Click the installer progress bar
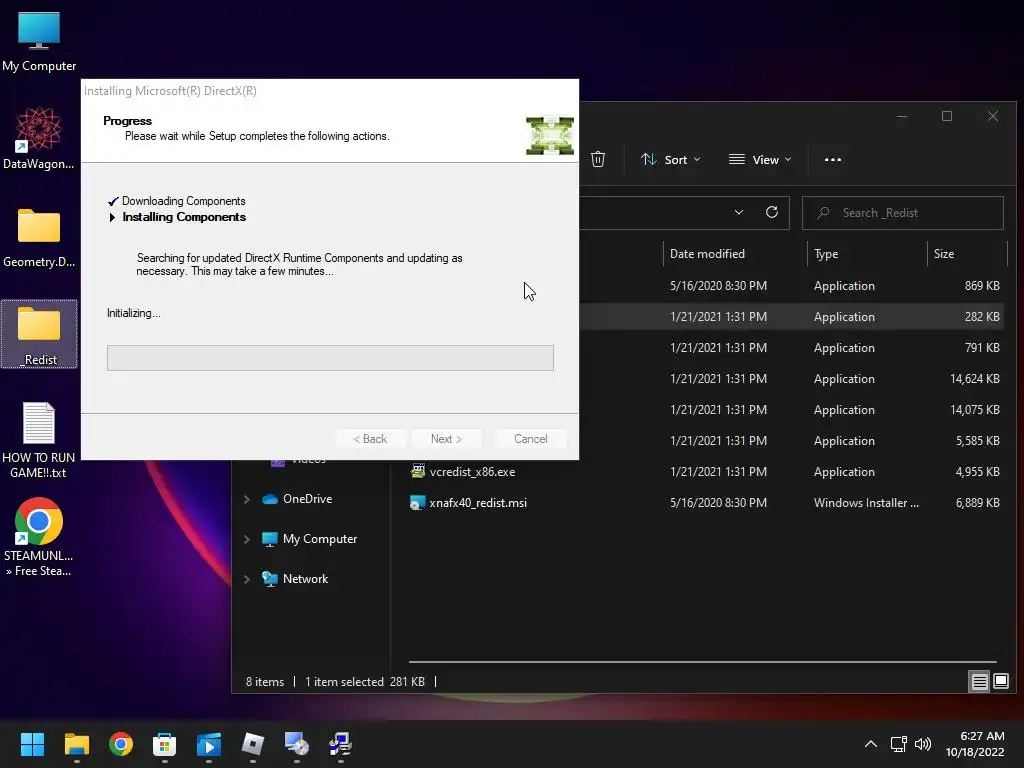Image resolution: width=1024 pixels, height=768 pixels. tap(330, 358)
